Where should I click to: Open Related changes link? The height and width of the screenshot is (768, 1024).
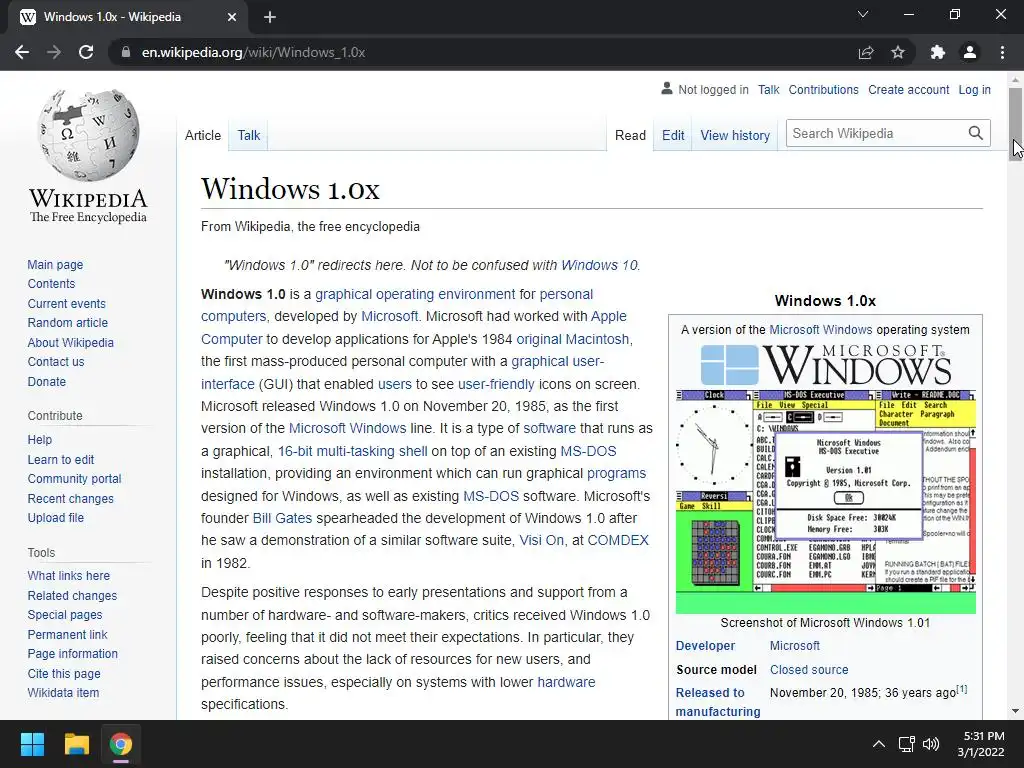pyautogui.click(x=72, y=596)
